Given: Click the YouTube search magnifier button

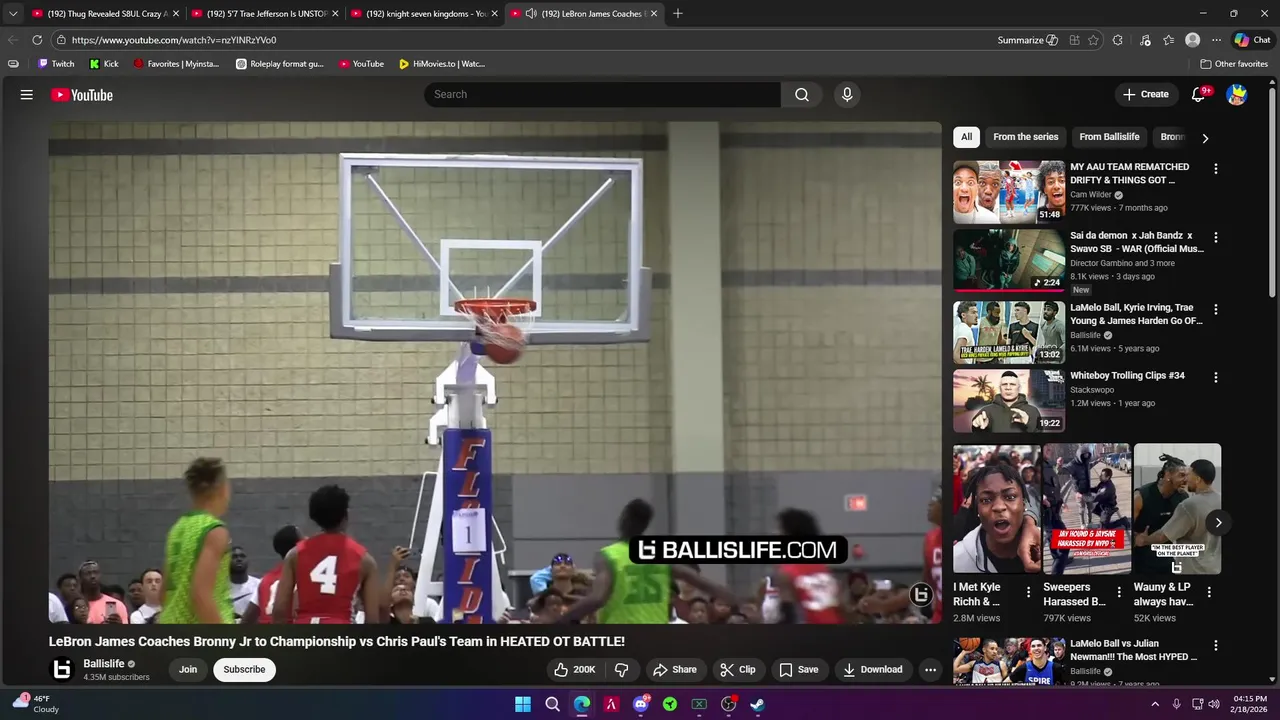Looking at the screenshot, I should pos(802,95).
